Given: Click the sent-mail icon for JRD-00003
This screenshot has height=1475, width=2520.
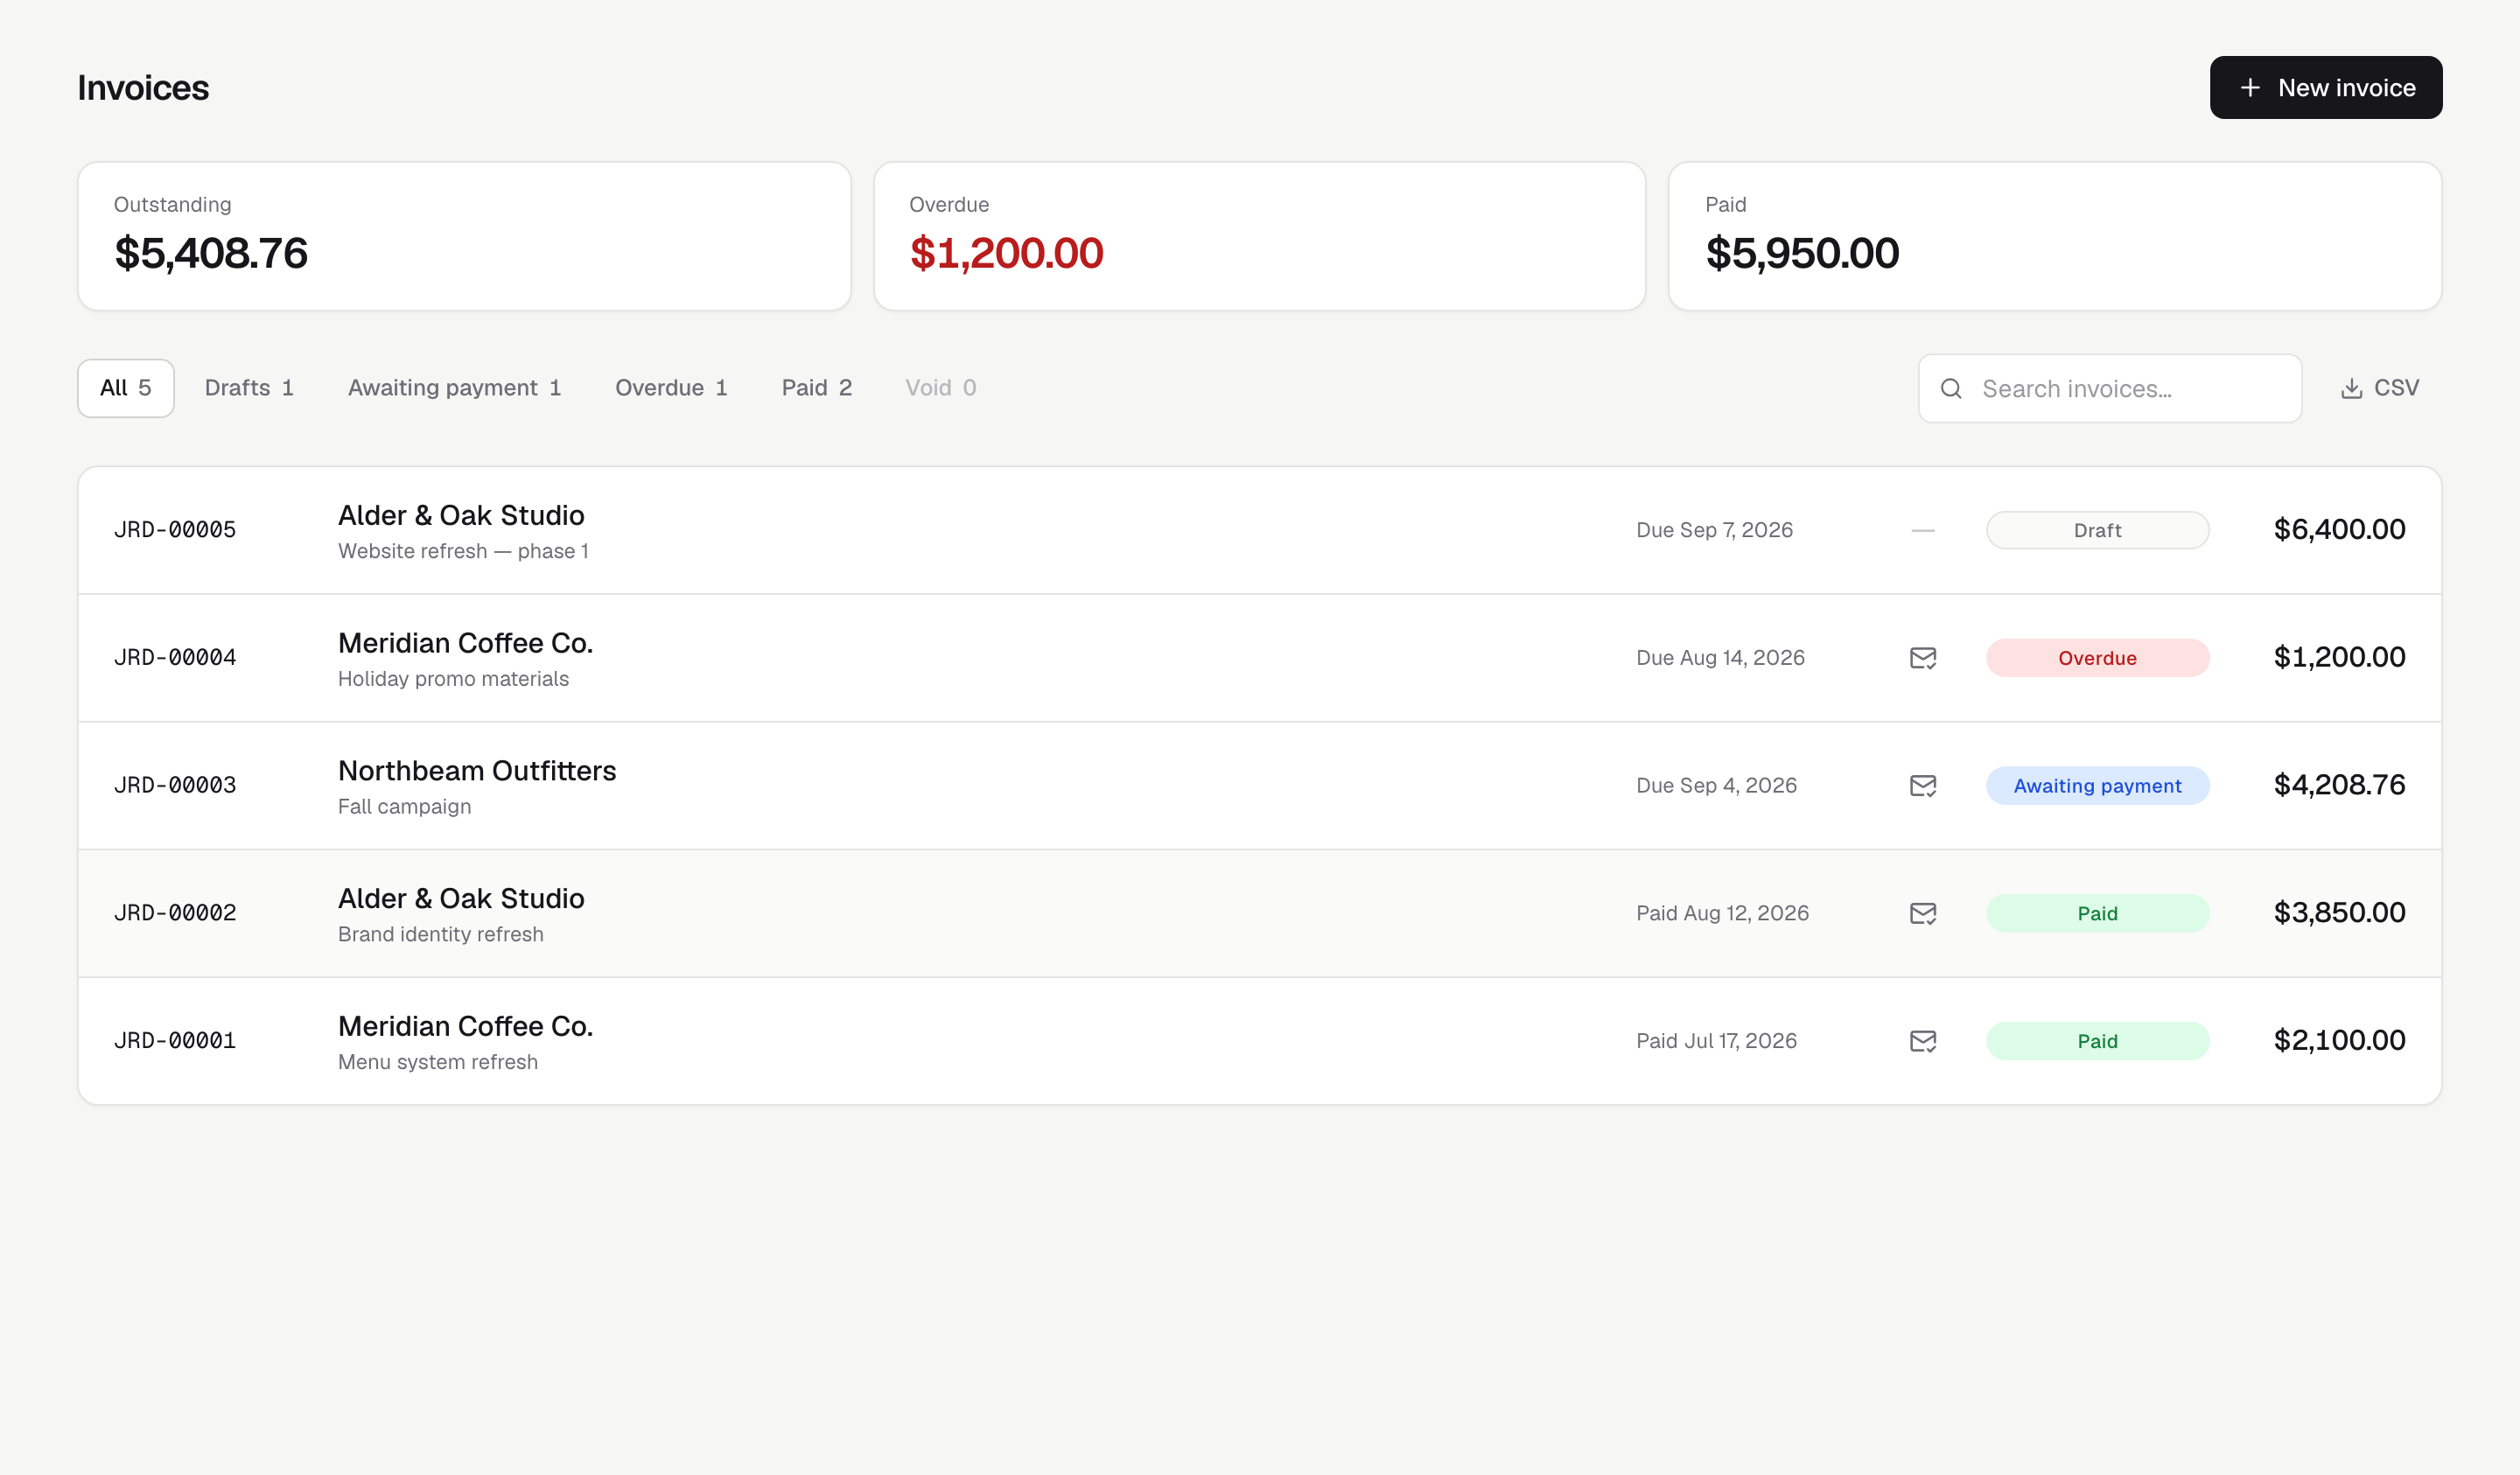Looking at the screenshot, I should (1922, 786).
